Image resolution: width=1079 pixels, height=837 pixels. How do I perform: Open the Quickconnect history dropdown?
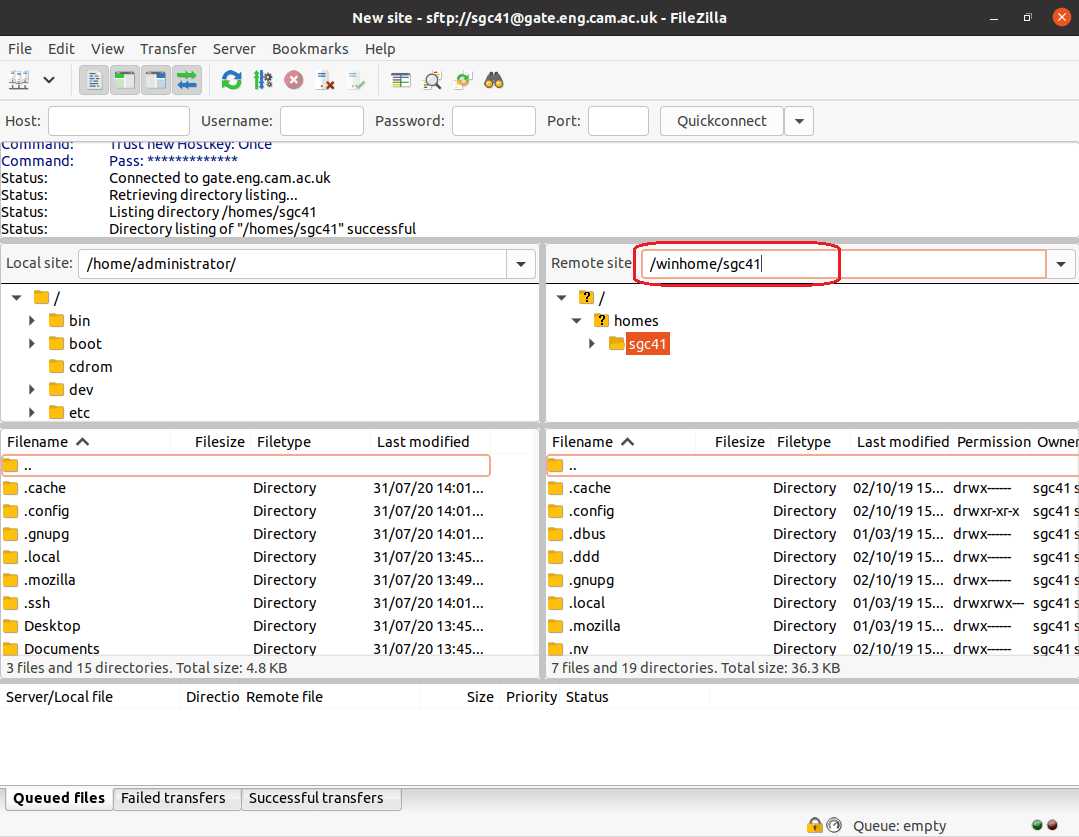pyautogui.click(x=798, y=121)
